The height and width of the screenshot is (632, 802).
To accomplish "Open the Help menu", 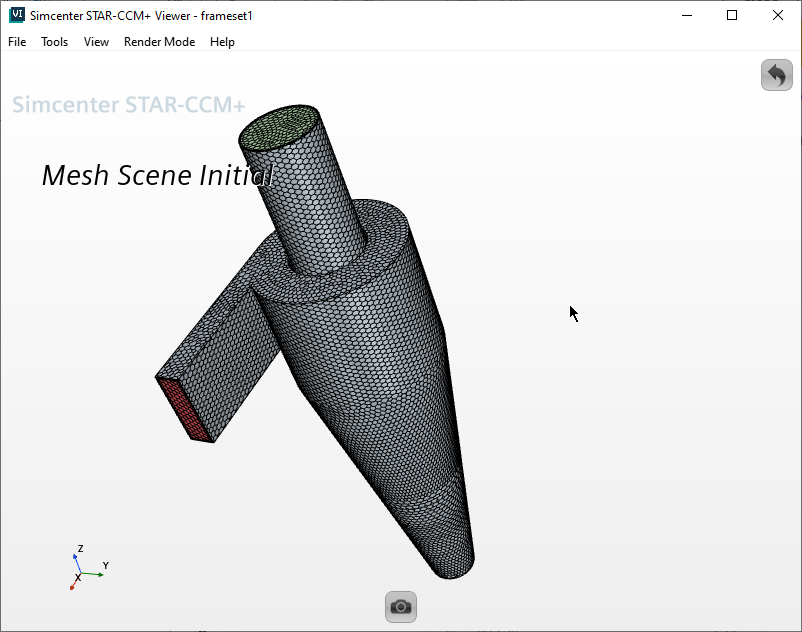I will point(222,42).
